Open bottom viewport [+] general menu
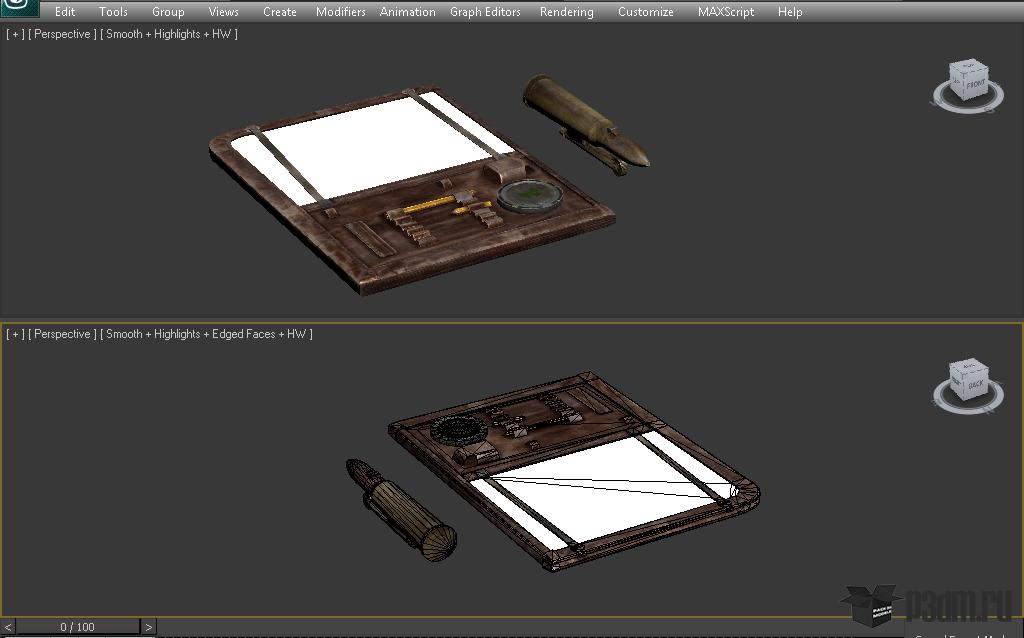 15,334
